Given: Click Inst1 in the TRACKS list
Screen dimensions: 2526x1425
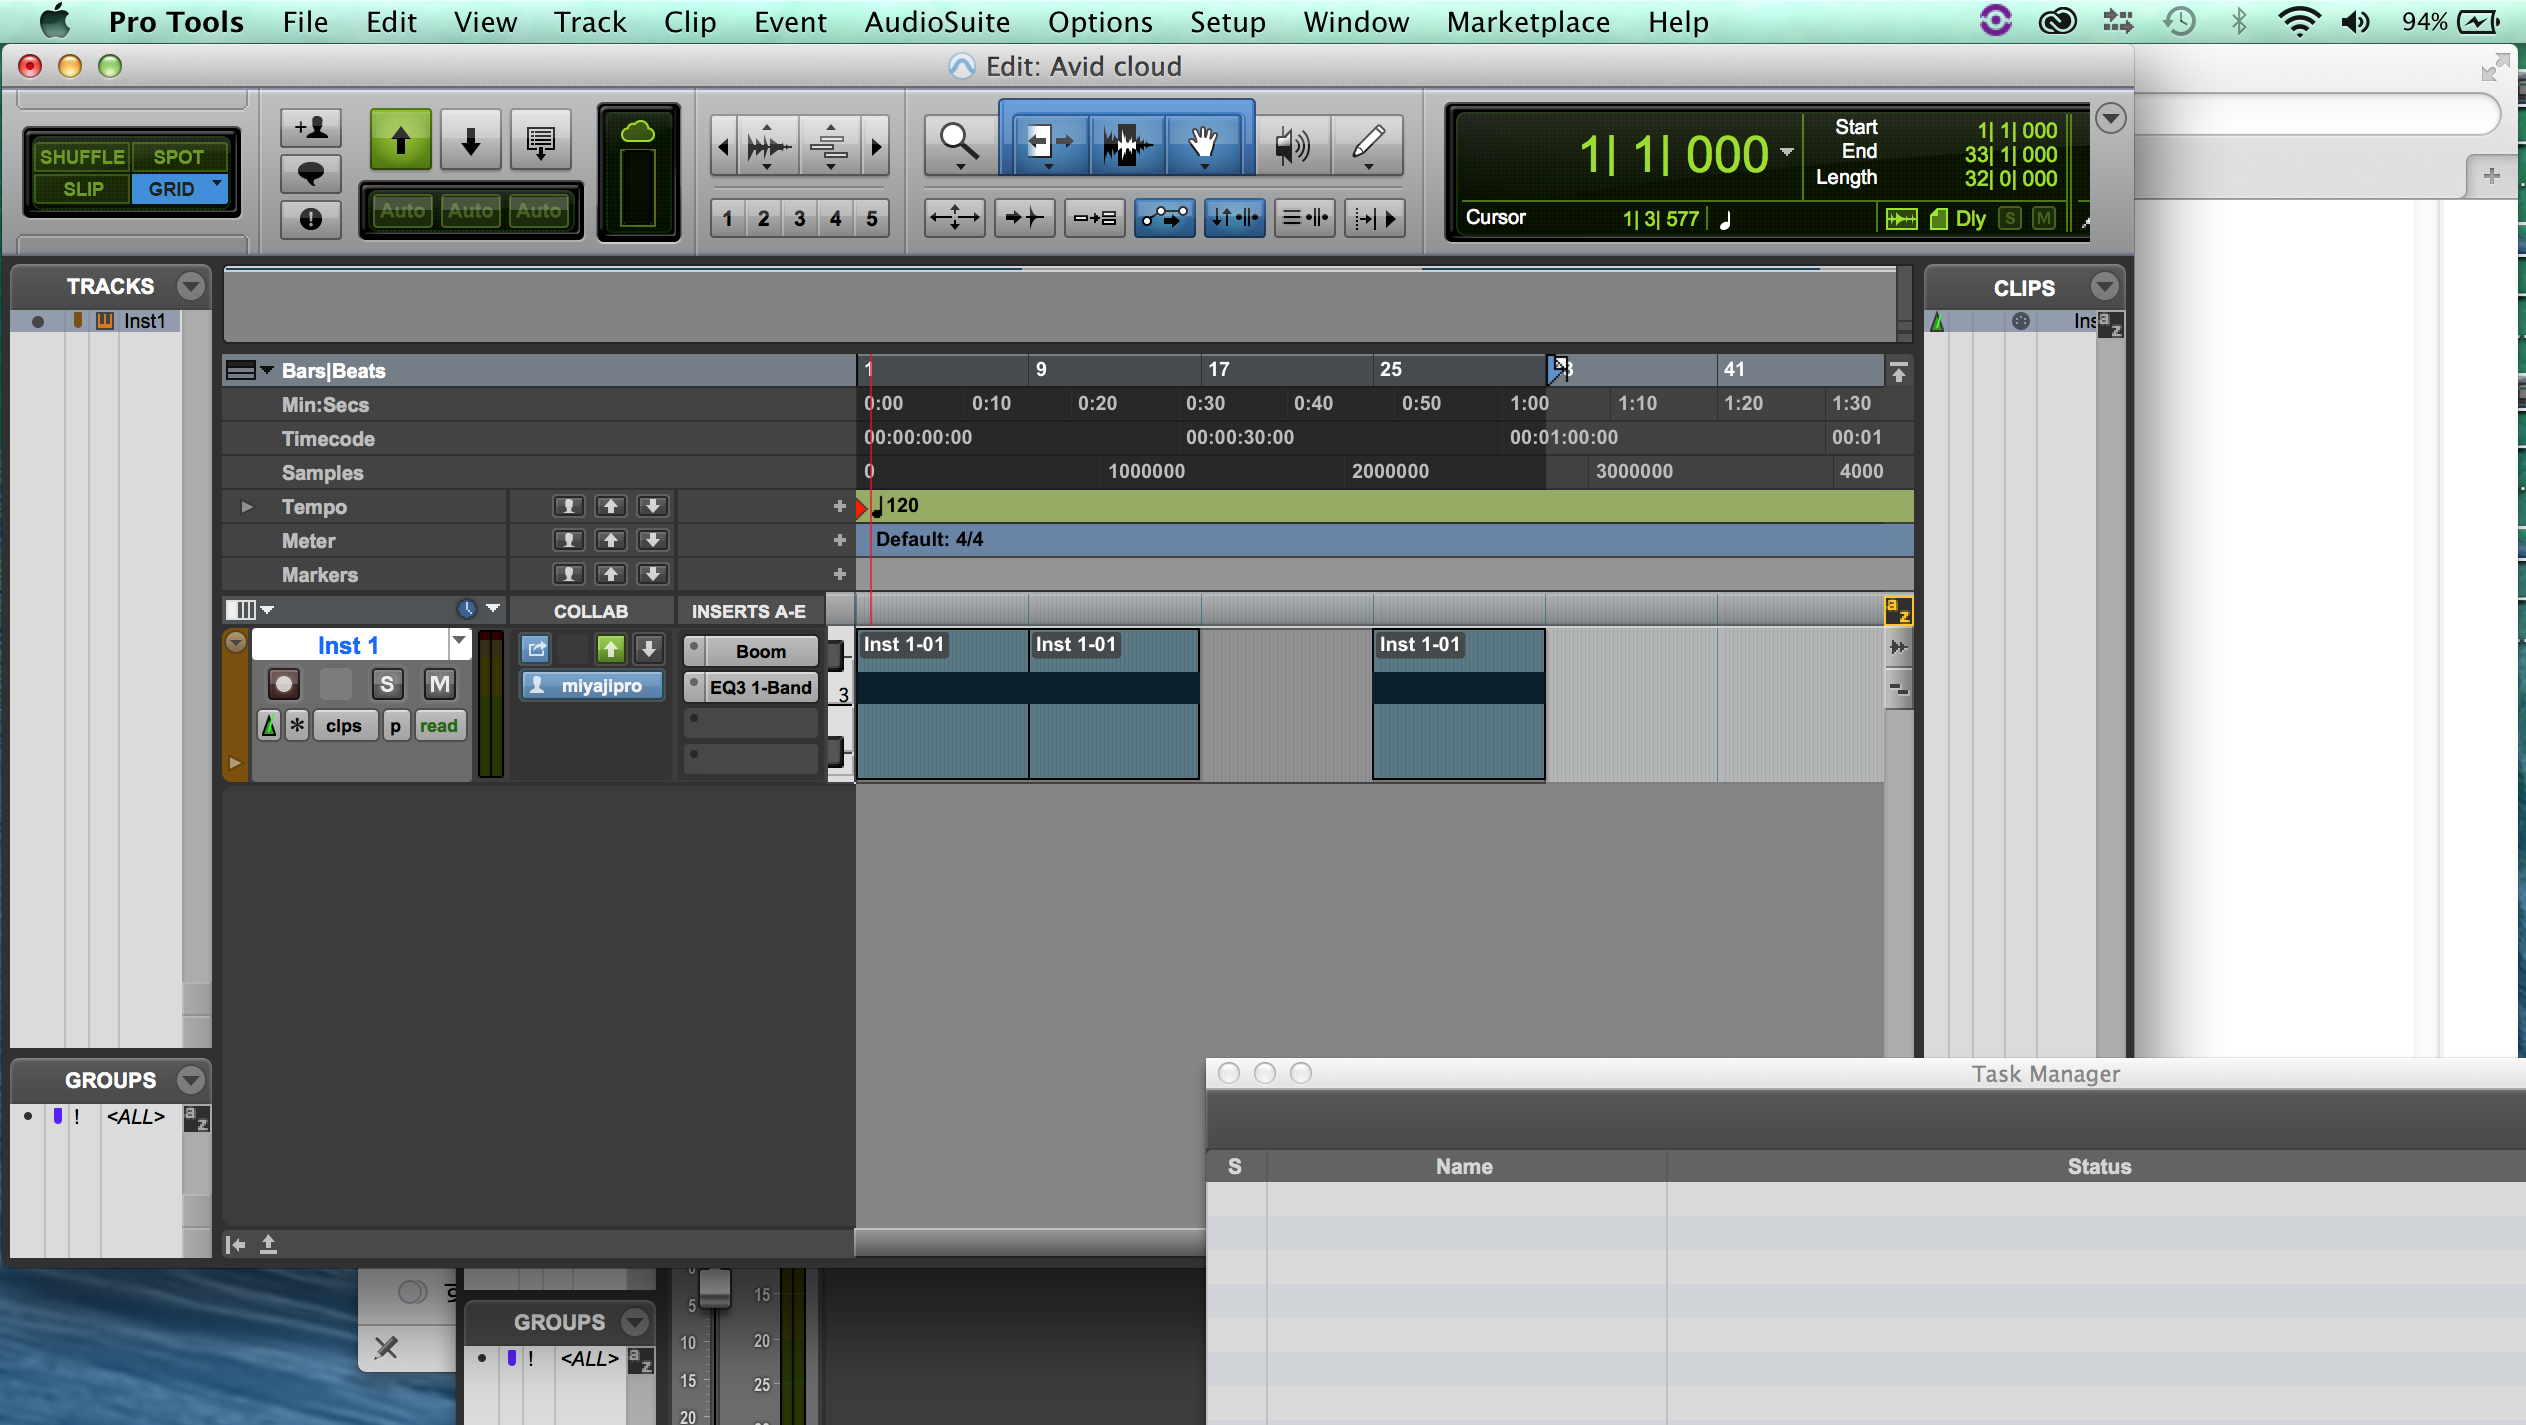Looking at the screenshot, I should (x=144, y=321).
